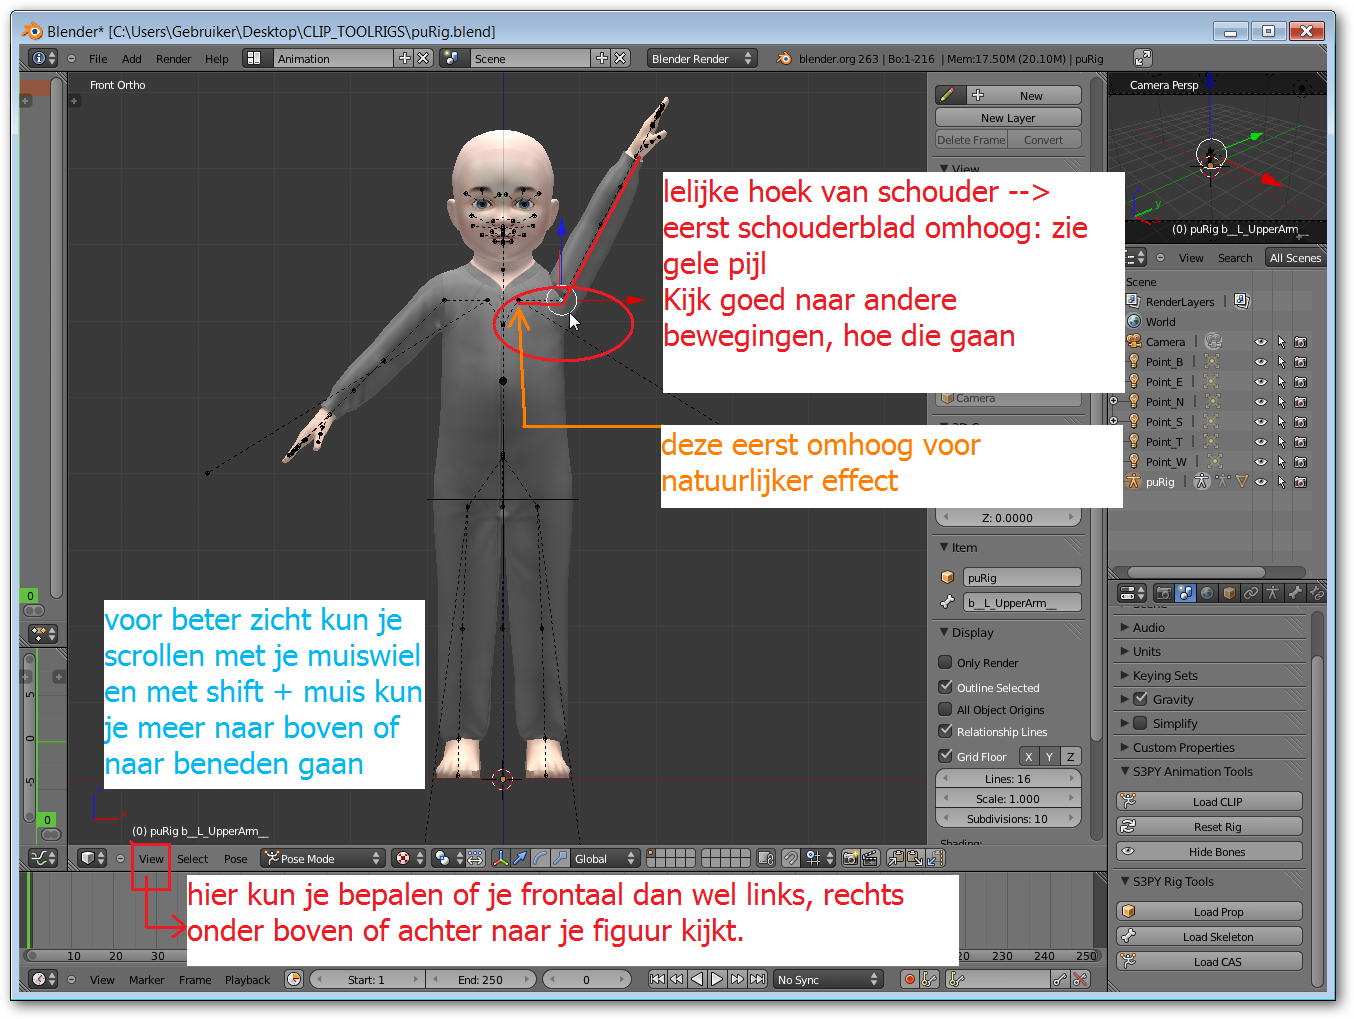Adjust the Grid Floor Scale slider
Image resolution: width=1354 pixels, height=1019 pixels.
click(x=1007, y=798)
